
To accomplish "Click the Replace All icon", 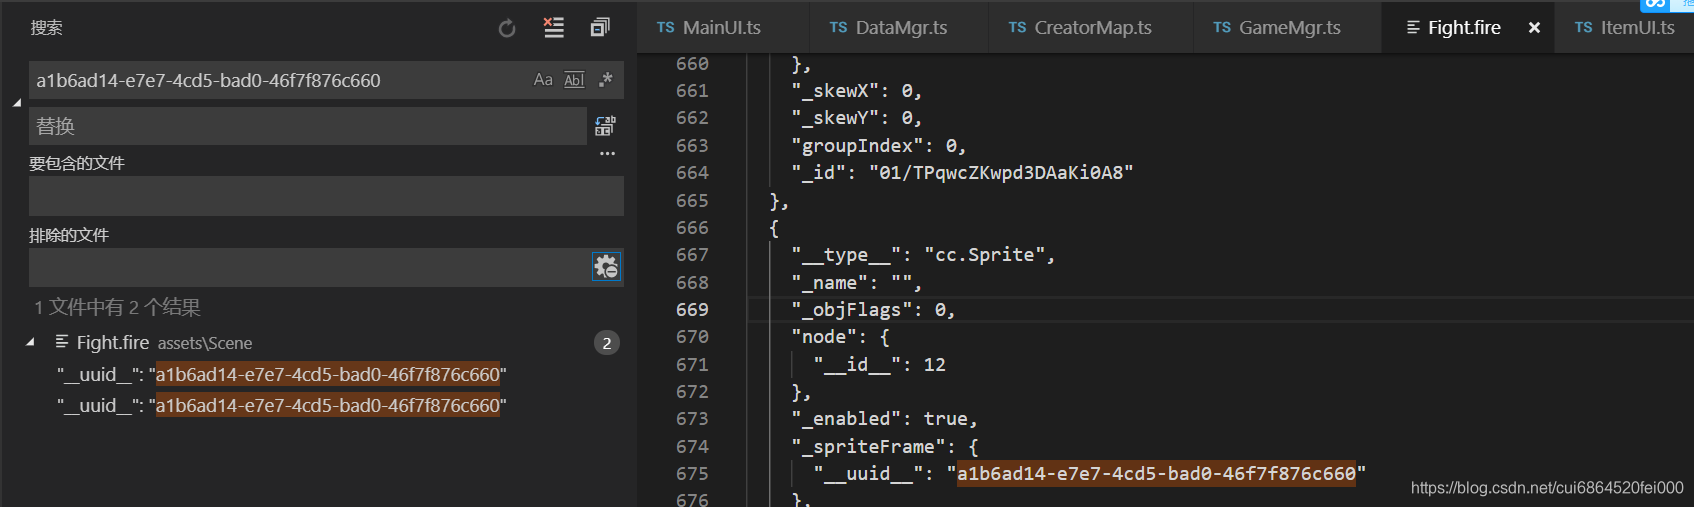I will click(x=605, y=126).
